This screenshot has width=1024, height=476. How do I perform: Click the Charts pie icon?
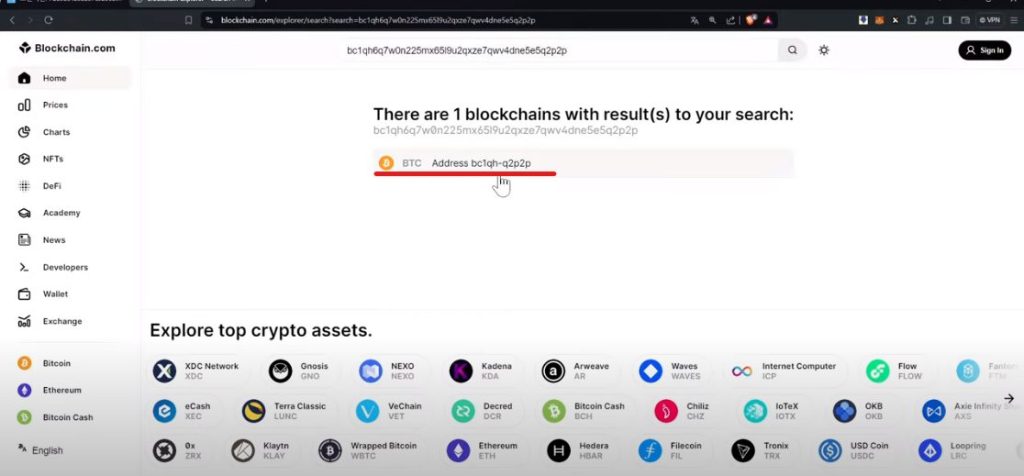[x=25, y=132]
